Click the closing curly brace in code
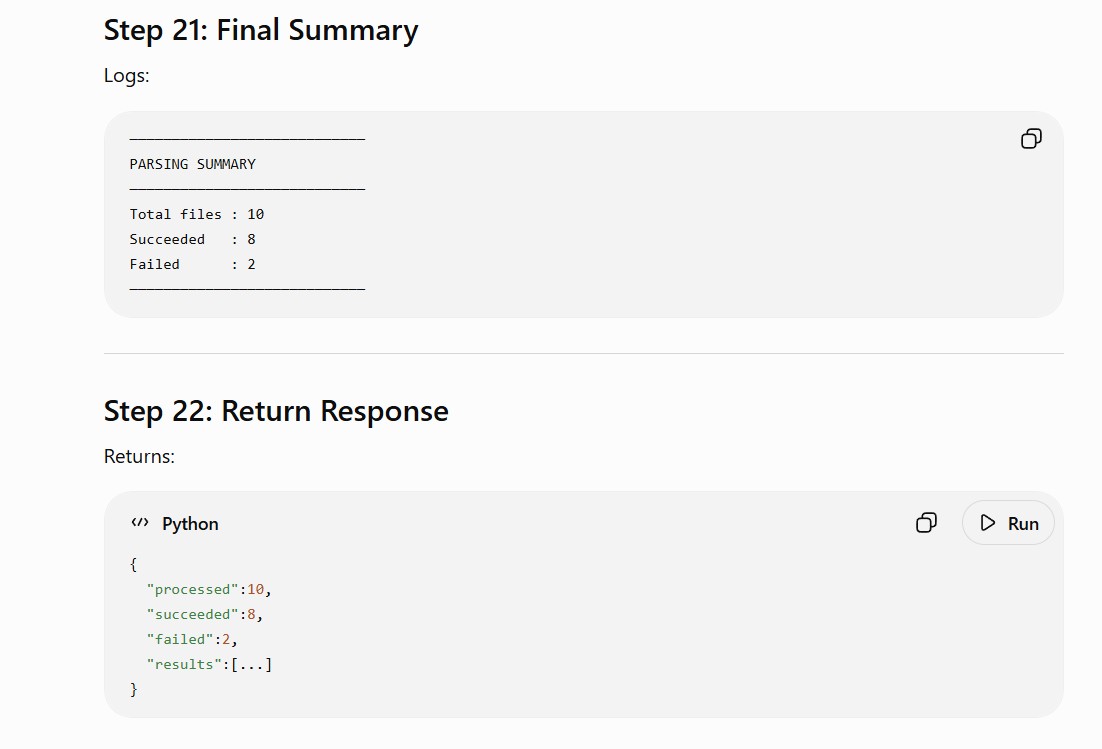Viewport: 1102px width, 749px height. tap(134, 689)
